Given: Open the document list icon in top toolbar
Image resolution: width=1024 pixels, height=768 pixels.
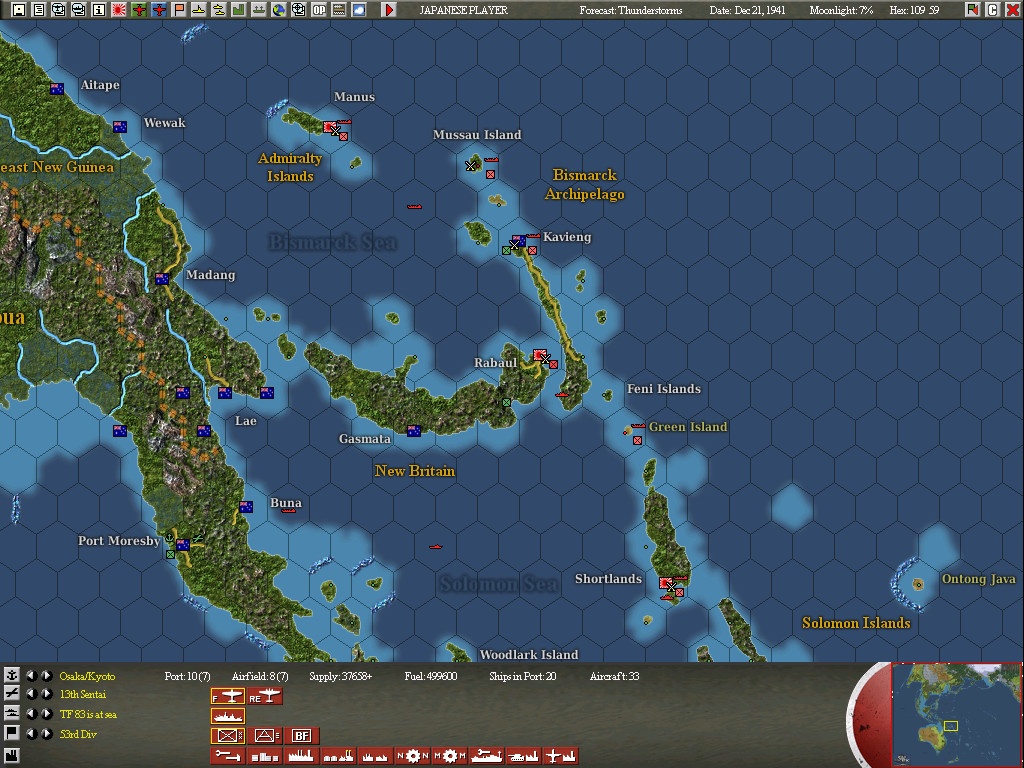Looking at the screenshot, I should coord(39,10).
